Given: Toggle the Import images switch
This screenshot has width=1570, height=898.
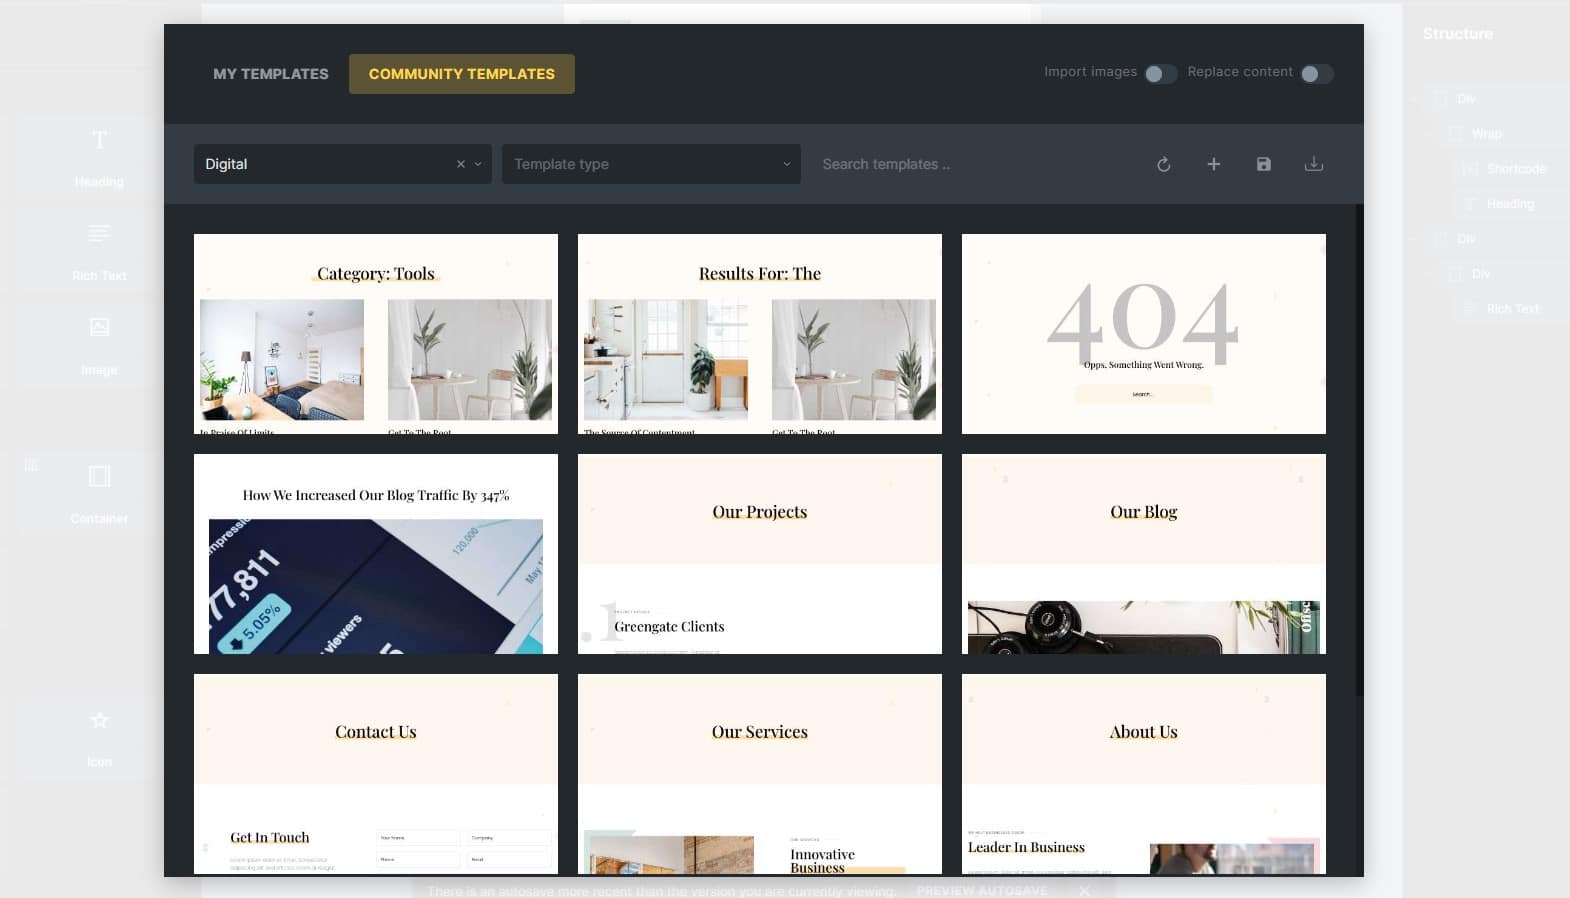Looking at the screenshot, I should [1159, 74].
